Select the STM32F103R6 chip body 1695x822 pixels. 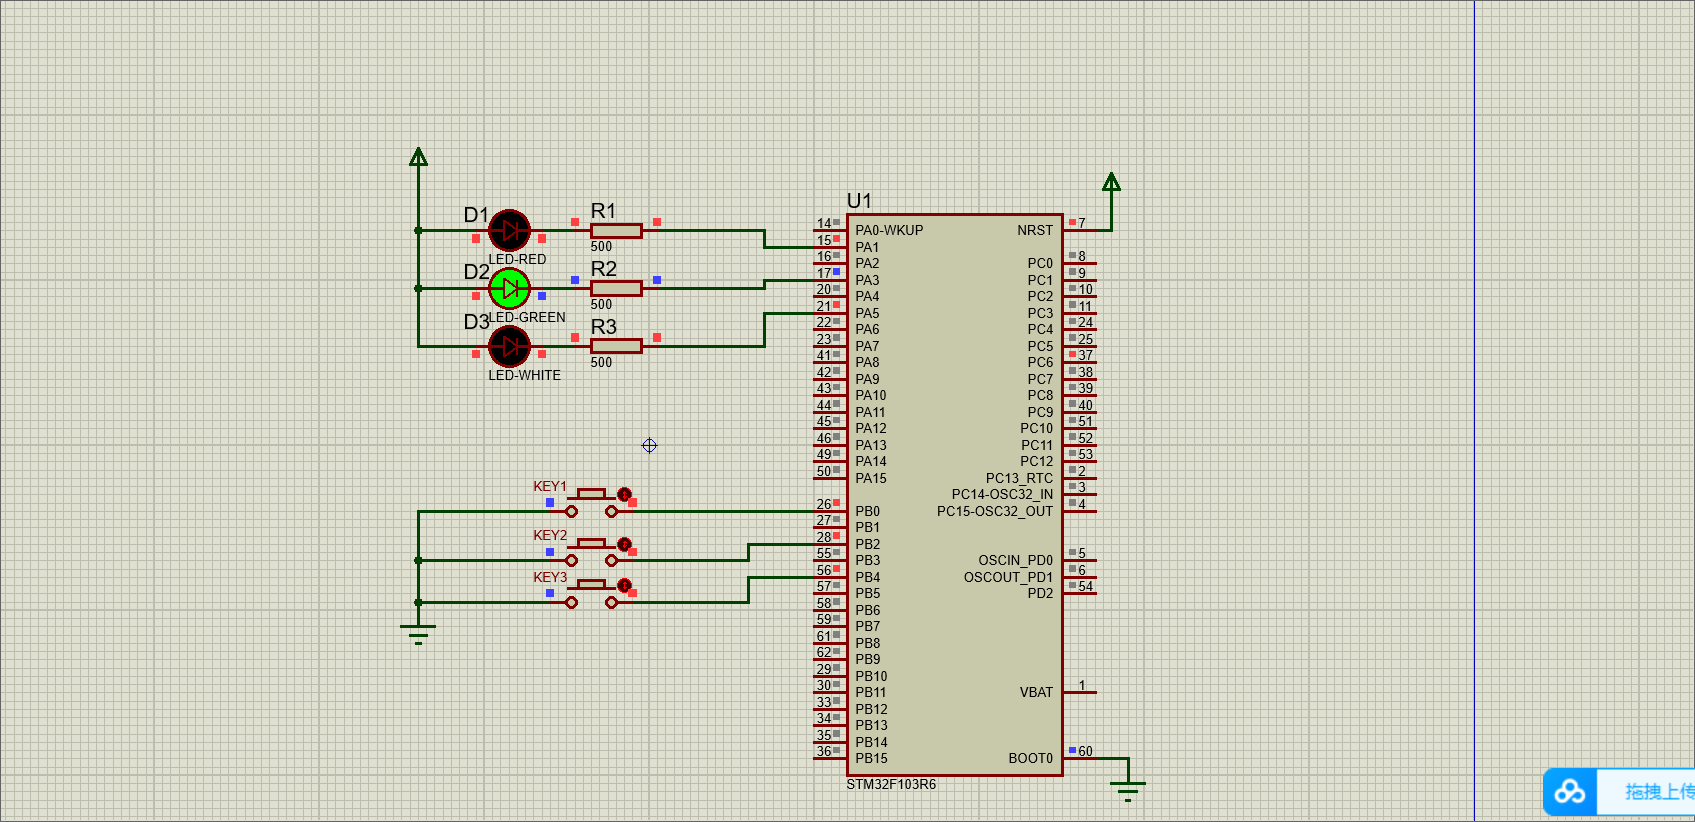pos(955,495)
